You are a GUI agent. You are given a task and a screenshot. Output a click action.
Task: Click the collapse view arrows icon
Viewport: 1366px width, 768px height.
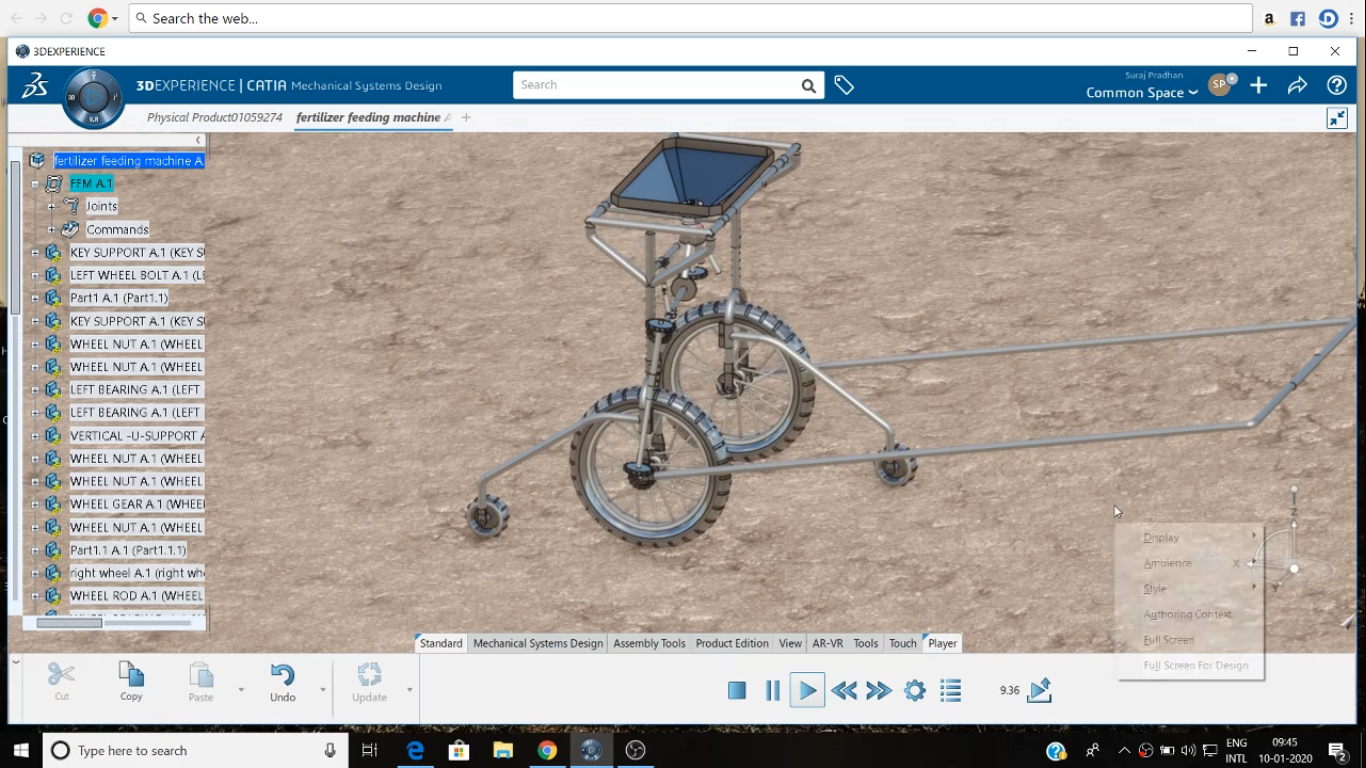1337,118
